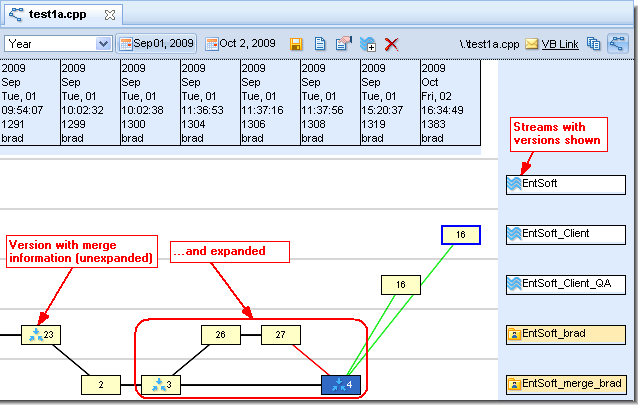
Task: Click the version graph icon at toolbar right
Action: 617,44
